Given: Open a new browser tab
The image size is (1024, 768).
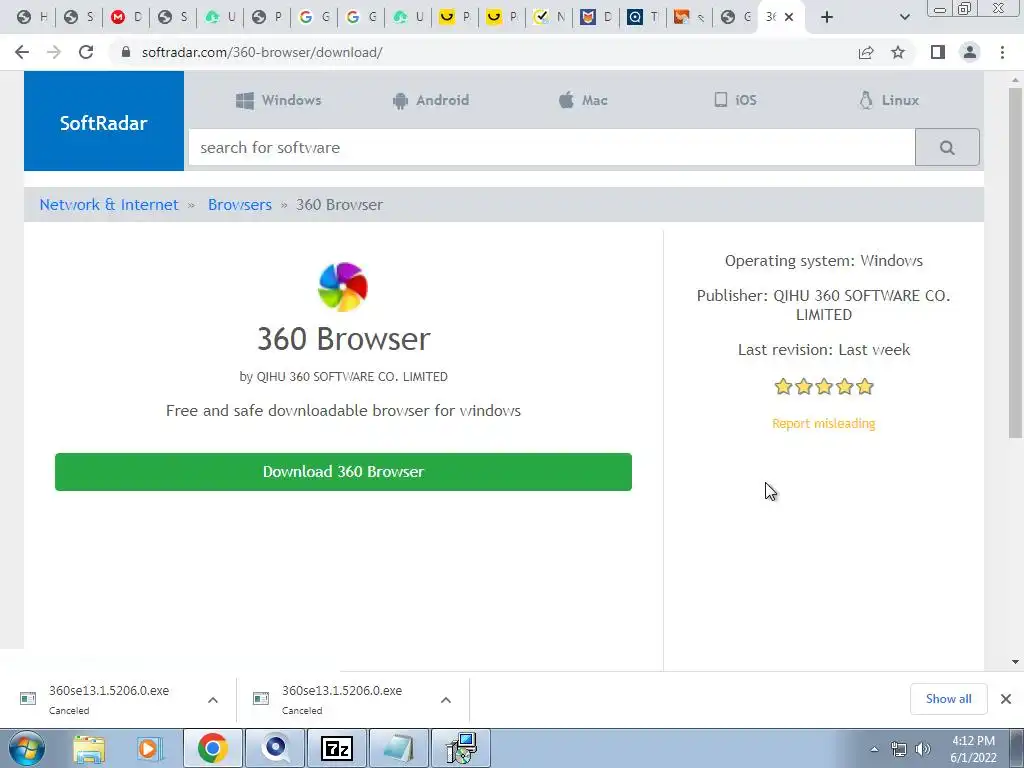Looking at the screenshot, I should click(x=827, y=18).
